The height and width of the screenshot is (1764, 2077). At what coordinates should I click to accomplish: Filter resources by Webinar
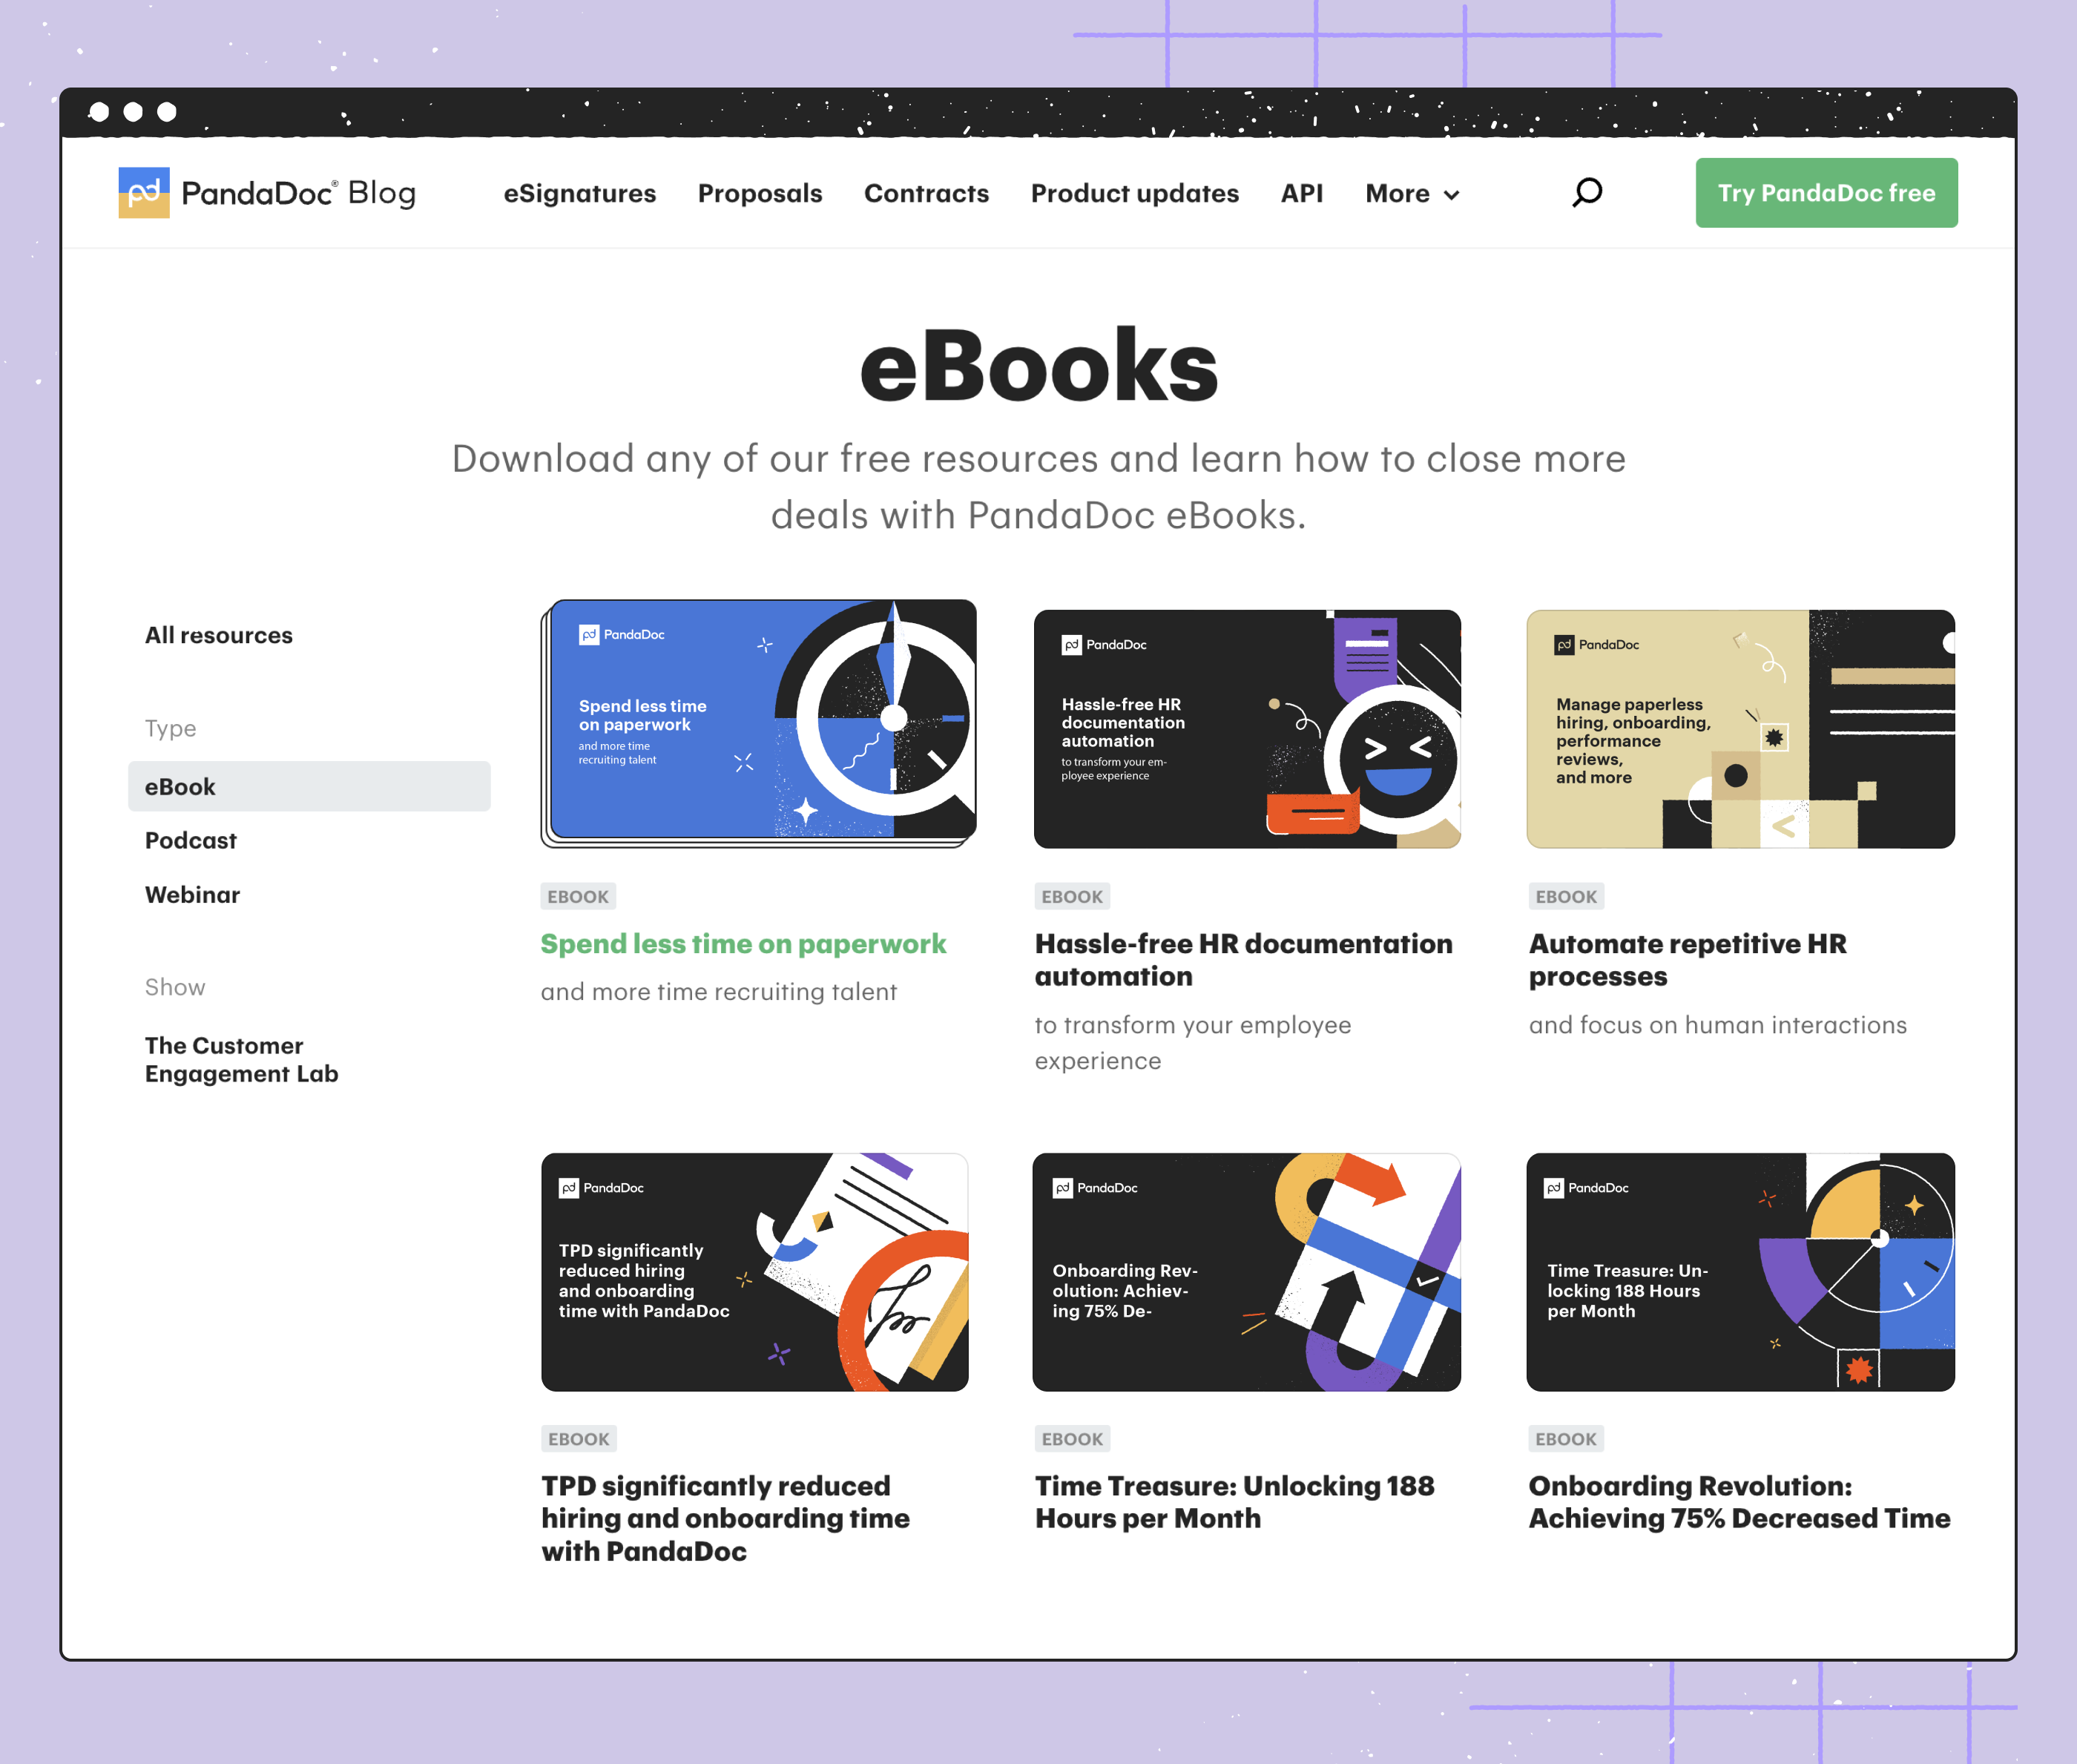pyautogui.click(x=192, y=894)
